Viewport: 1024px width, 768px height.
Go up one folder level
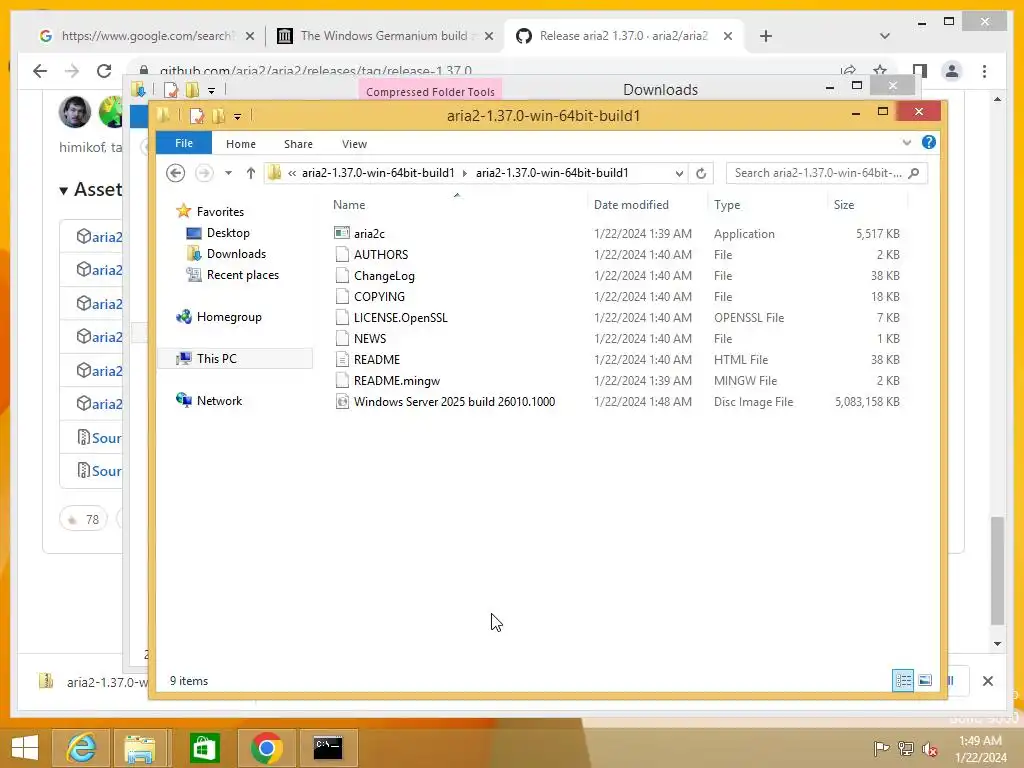tap(251, 173)
